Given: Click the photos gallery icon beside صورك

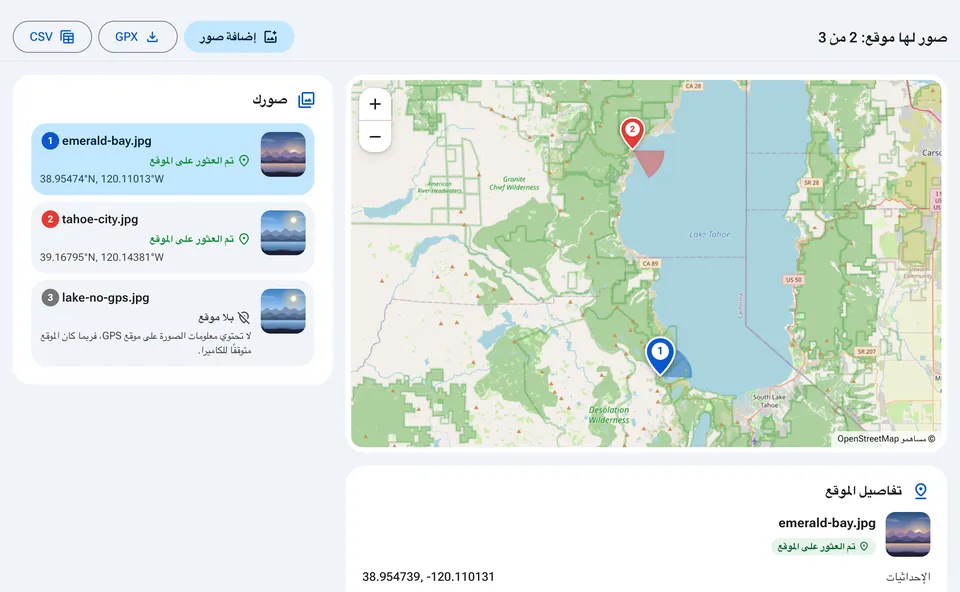Looking at the screenshot, I should [x=306, y=100].
